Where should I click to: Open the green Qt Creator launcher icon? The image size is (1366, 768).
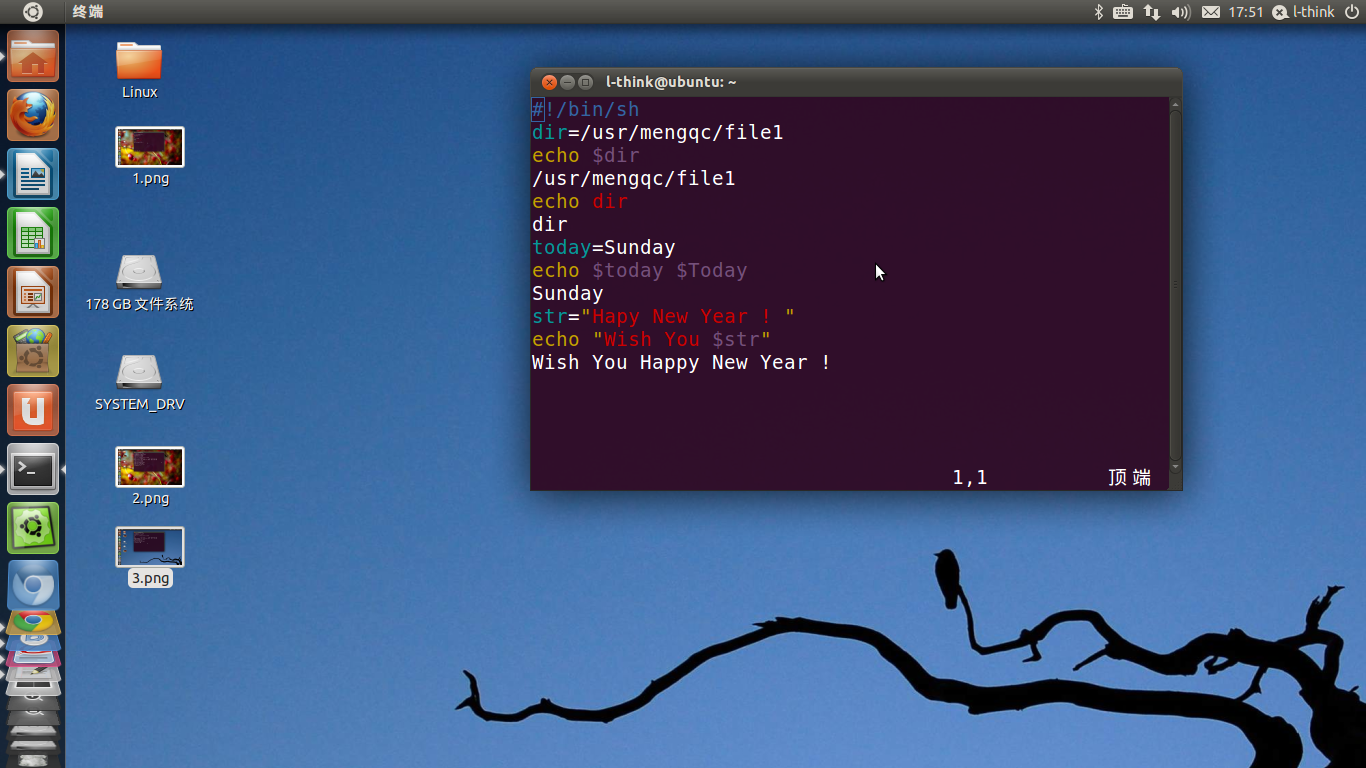point(33,528)
